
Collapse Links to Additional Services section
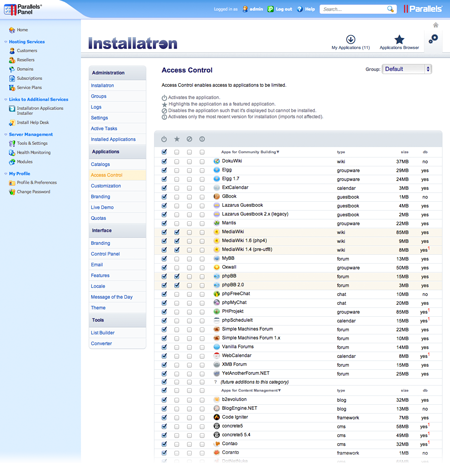6,99
